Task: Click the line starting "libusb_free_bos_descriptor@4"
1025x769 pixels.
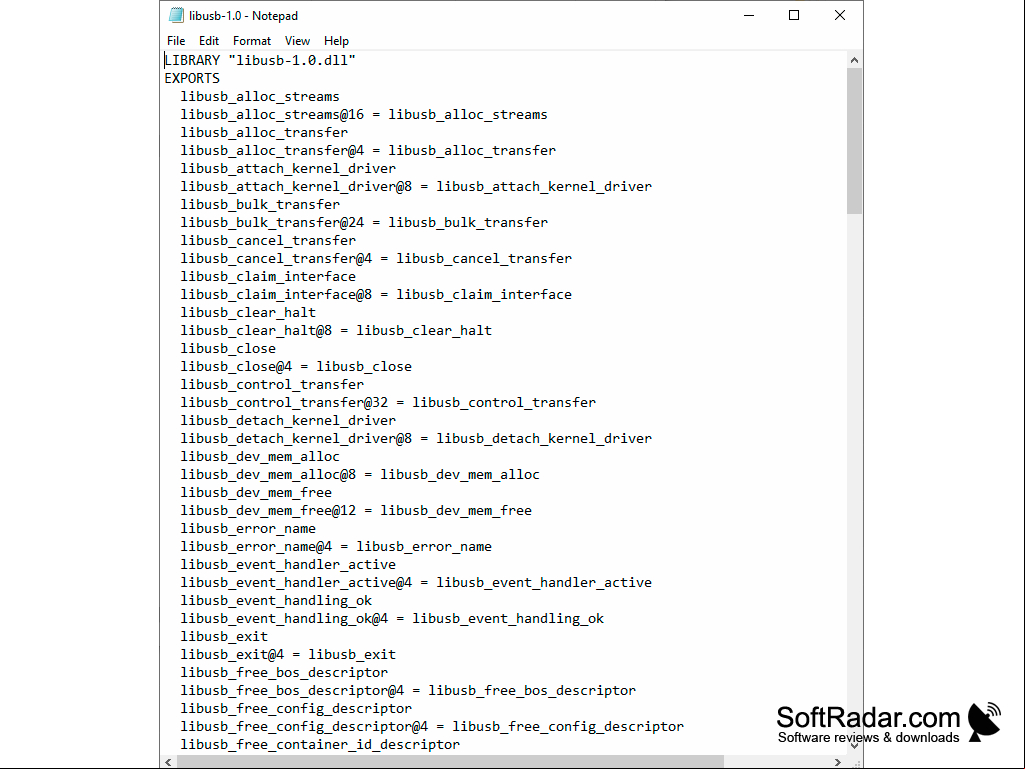Action: coord(409,691)
